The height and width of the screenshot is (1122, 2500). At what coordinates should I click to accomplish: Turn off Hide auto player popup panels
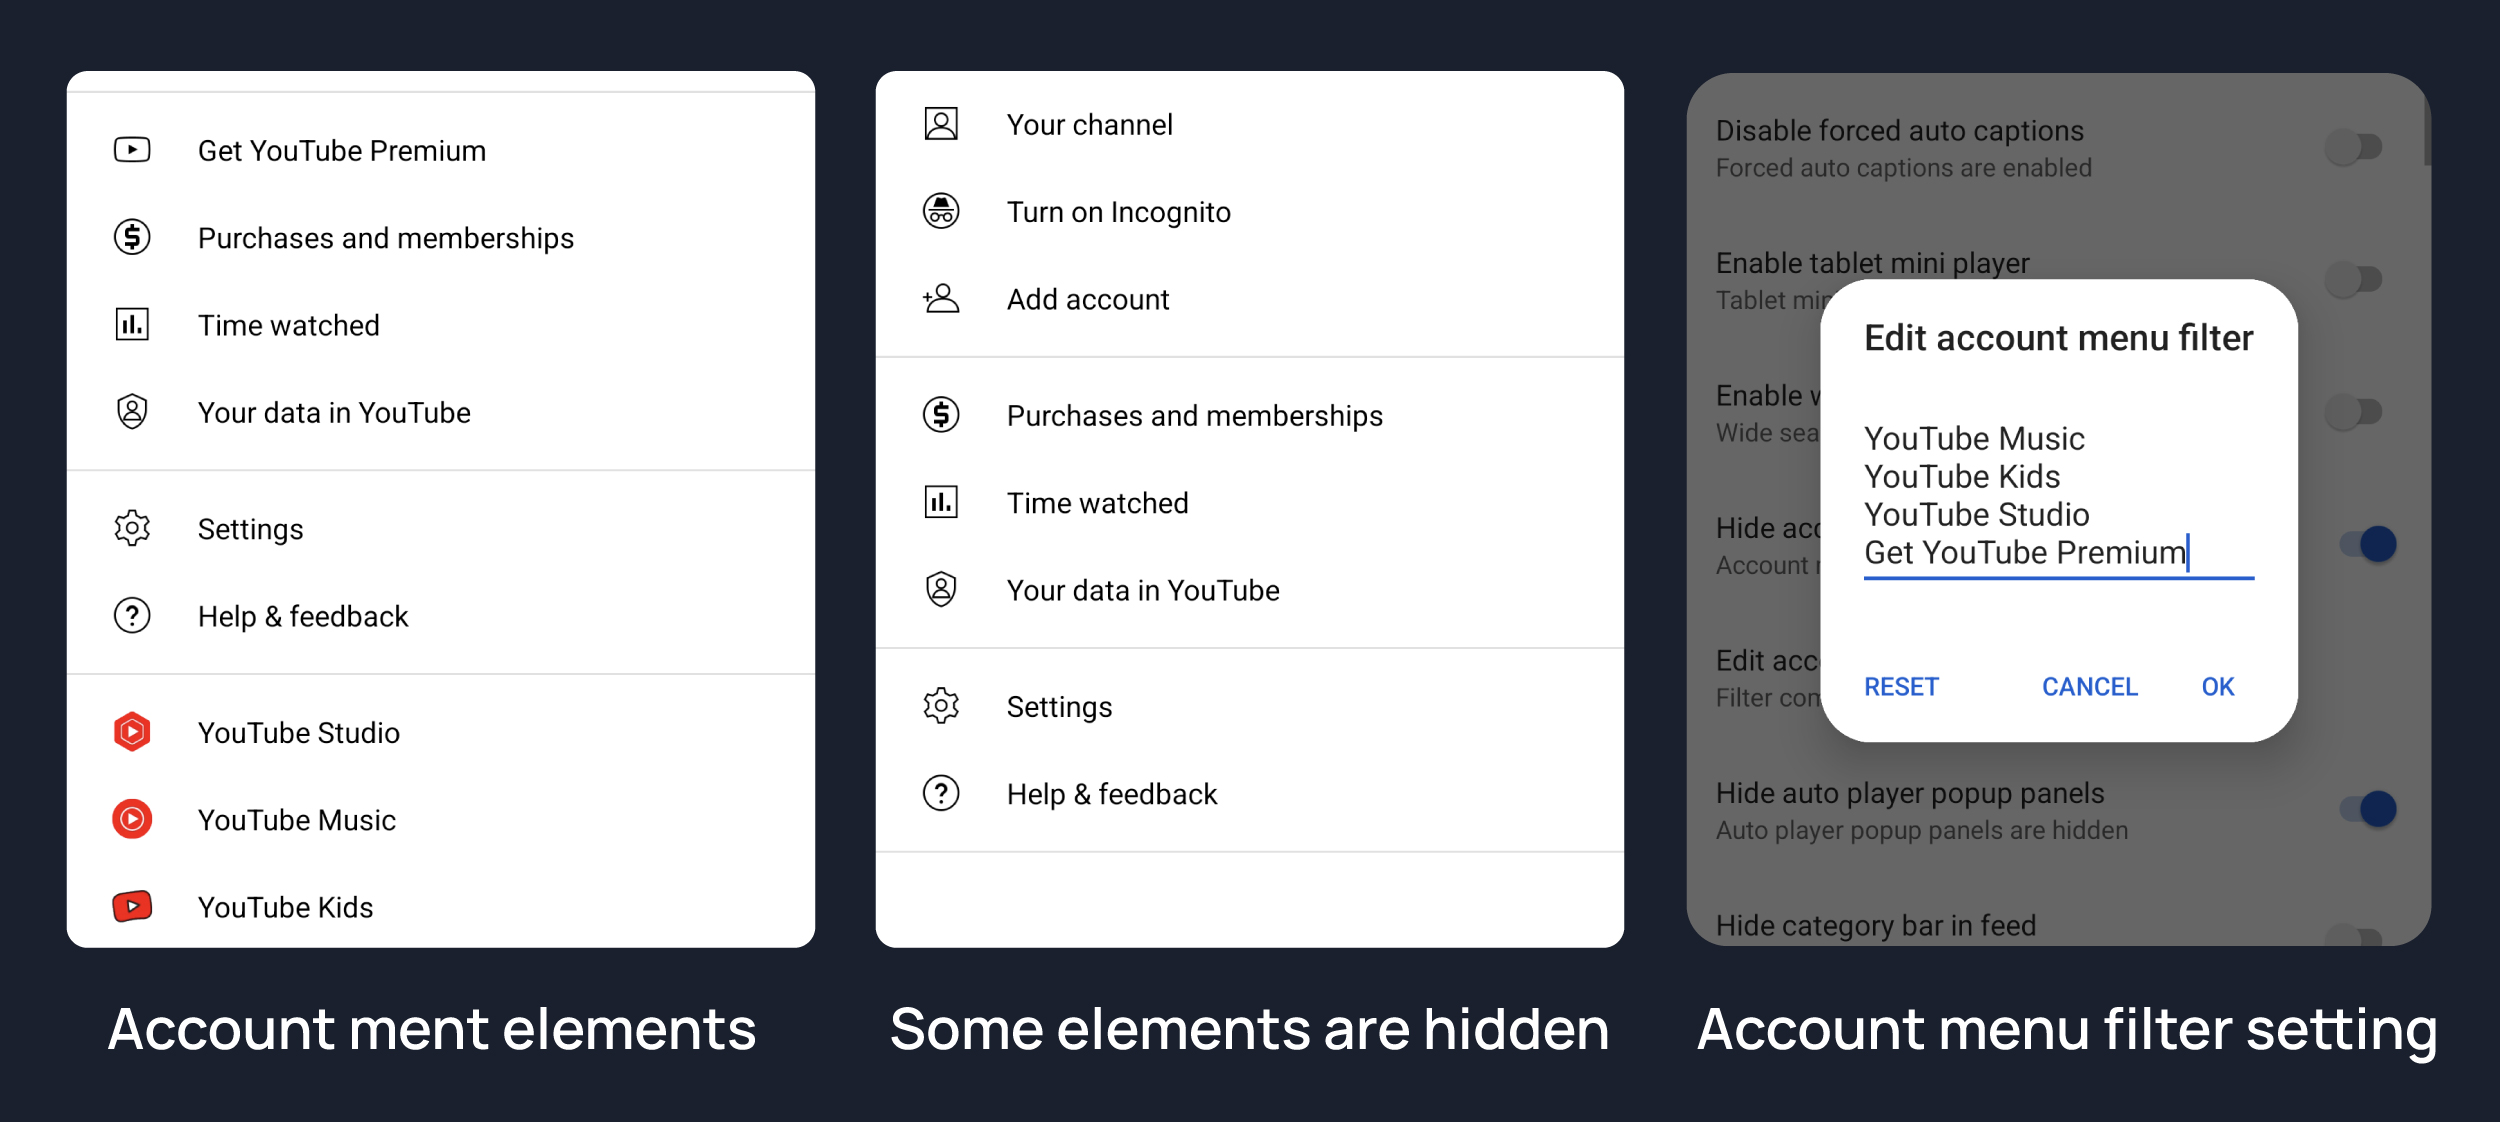point(2366,808)
